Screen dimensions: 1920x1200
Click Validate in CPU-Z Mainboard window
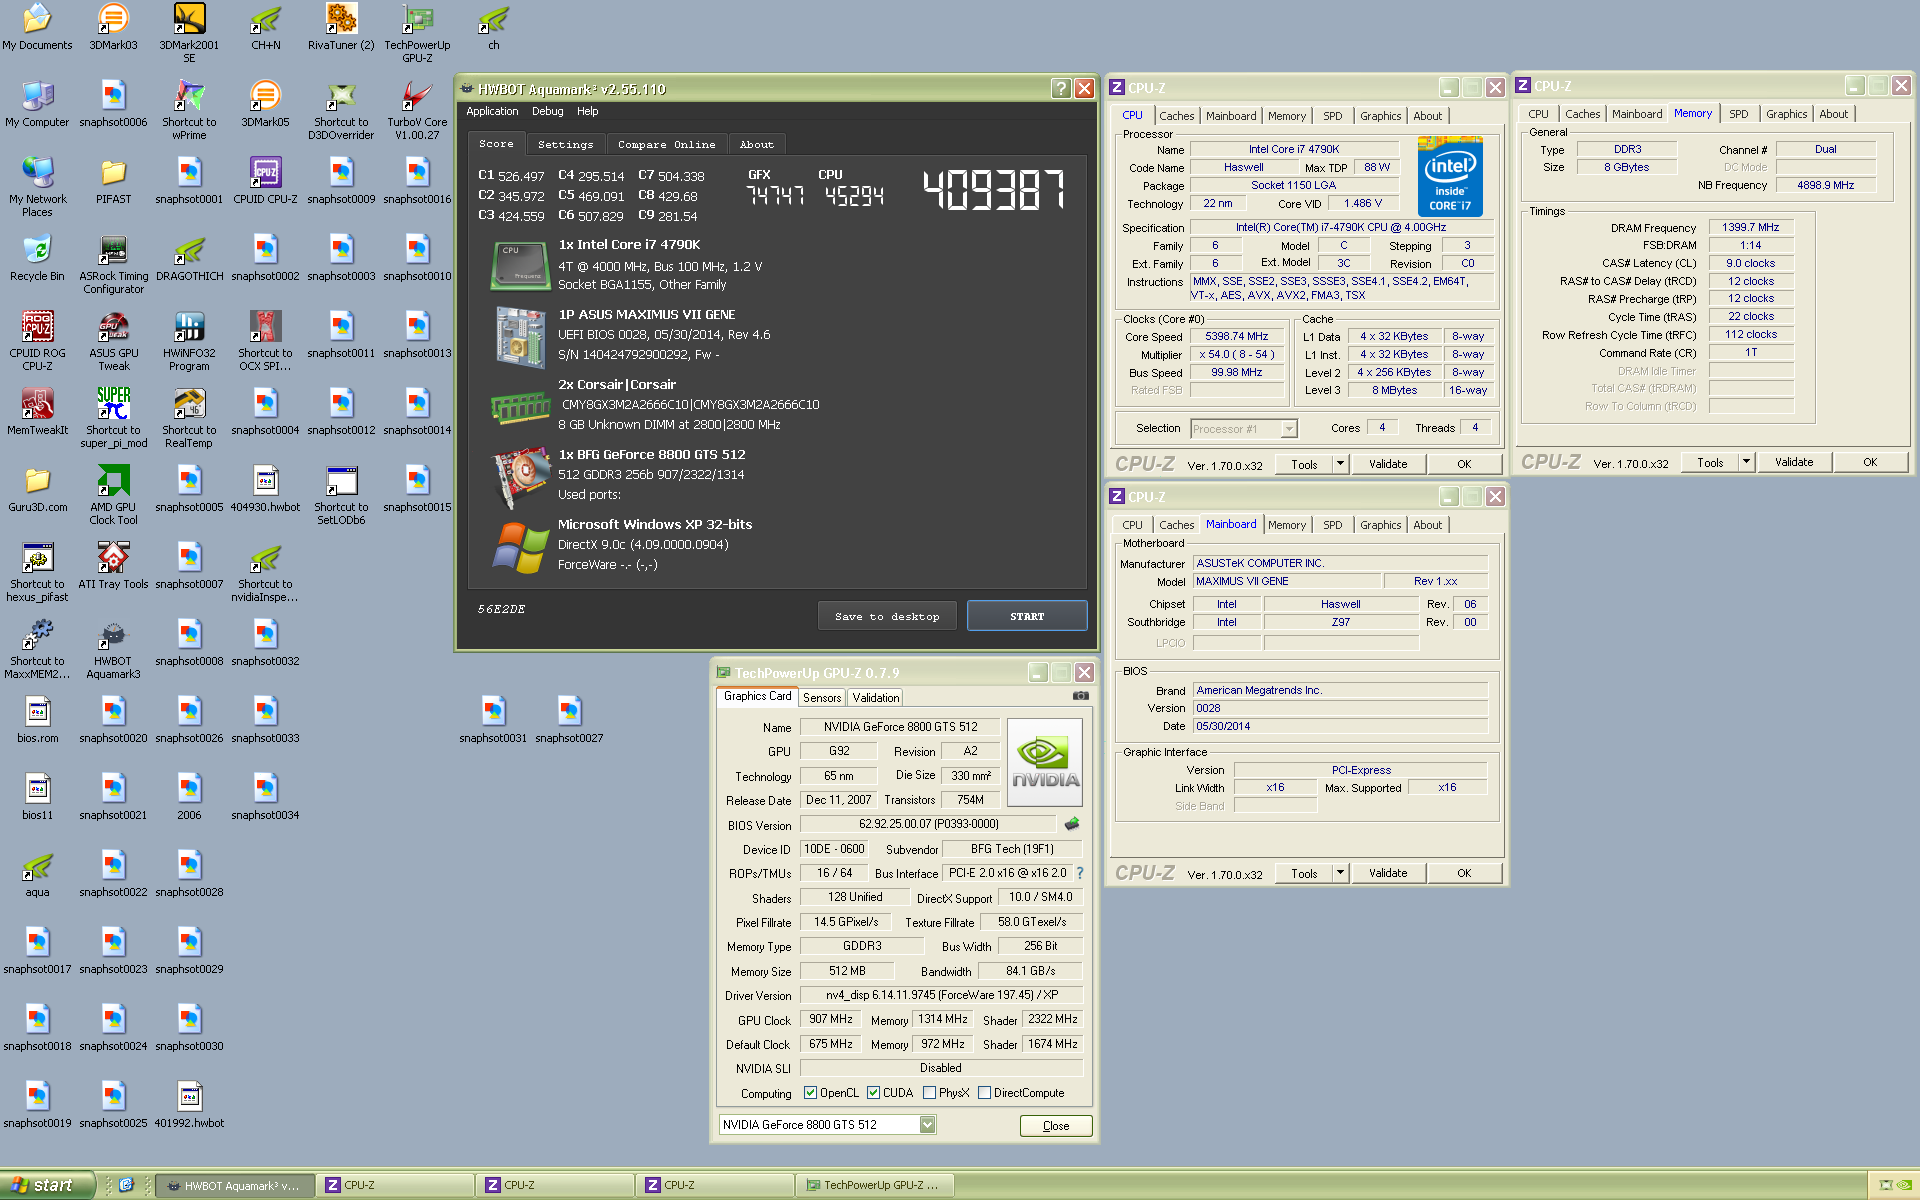click(x=1388, y=873)
